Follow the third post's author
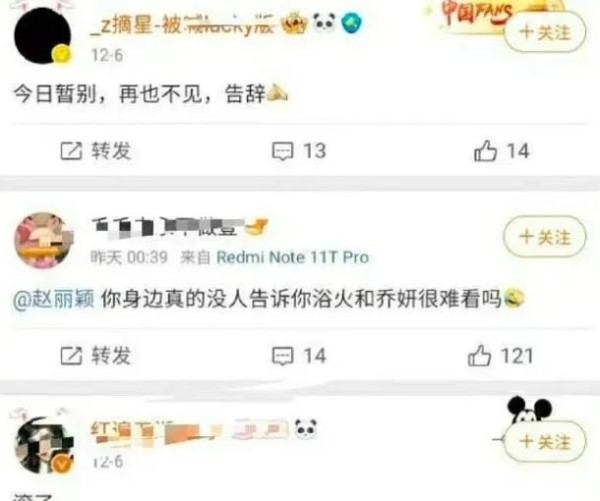Image resolution: width=600 pixels, height=501 pixels. point(545,441)
